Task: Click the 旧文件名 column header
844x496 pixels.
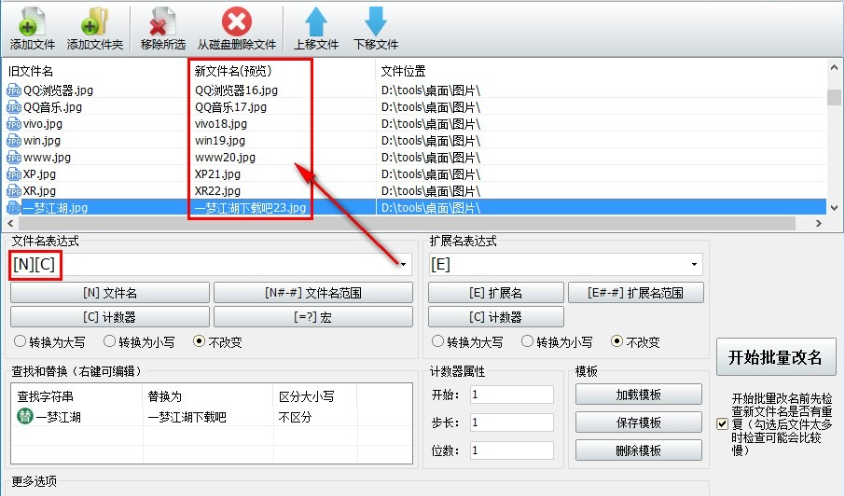Action: (31, 71)
